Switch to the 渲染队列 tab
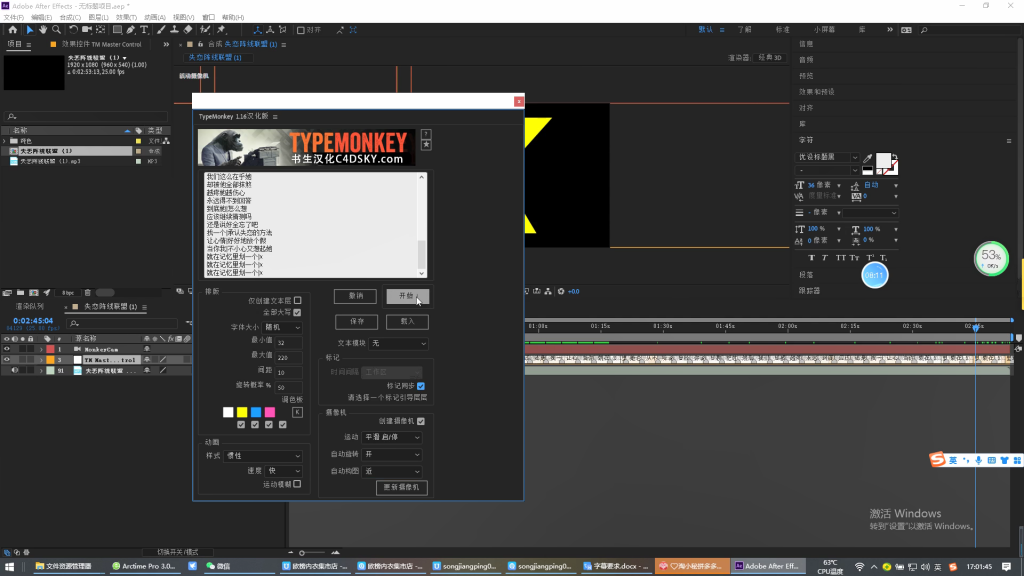The image size is (1024, 576). click(30, 306)
